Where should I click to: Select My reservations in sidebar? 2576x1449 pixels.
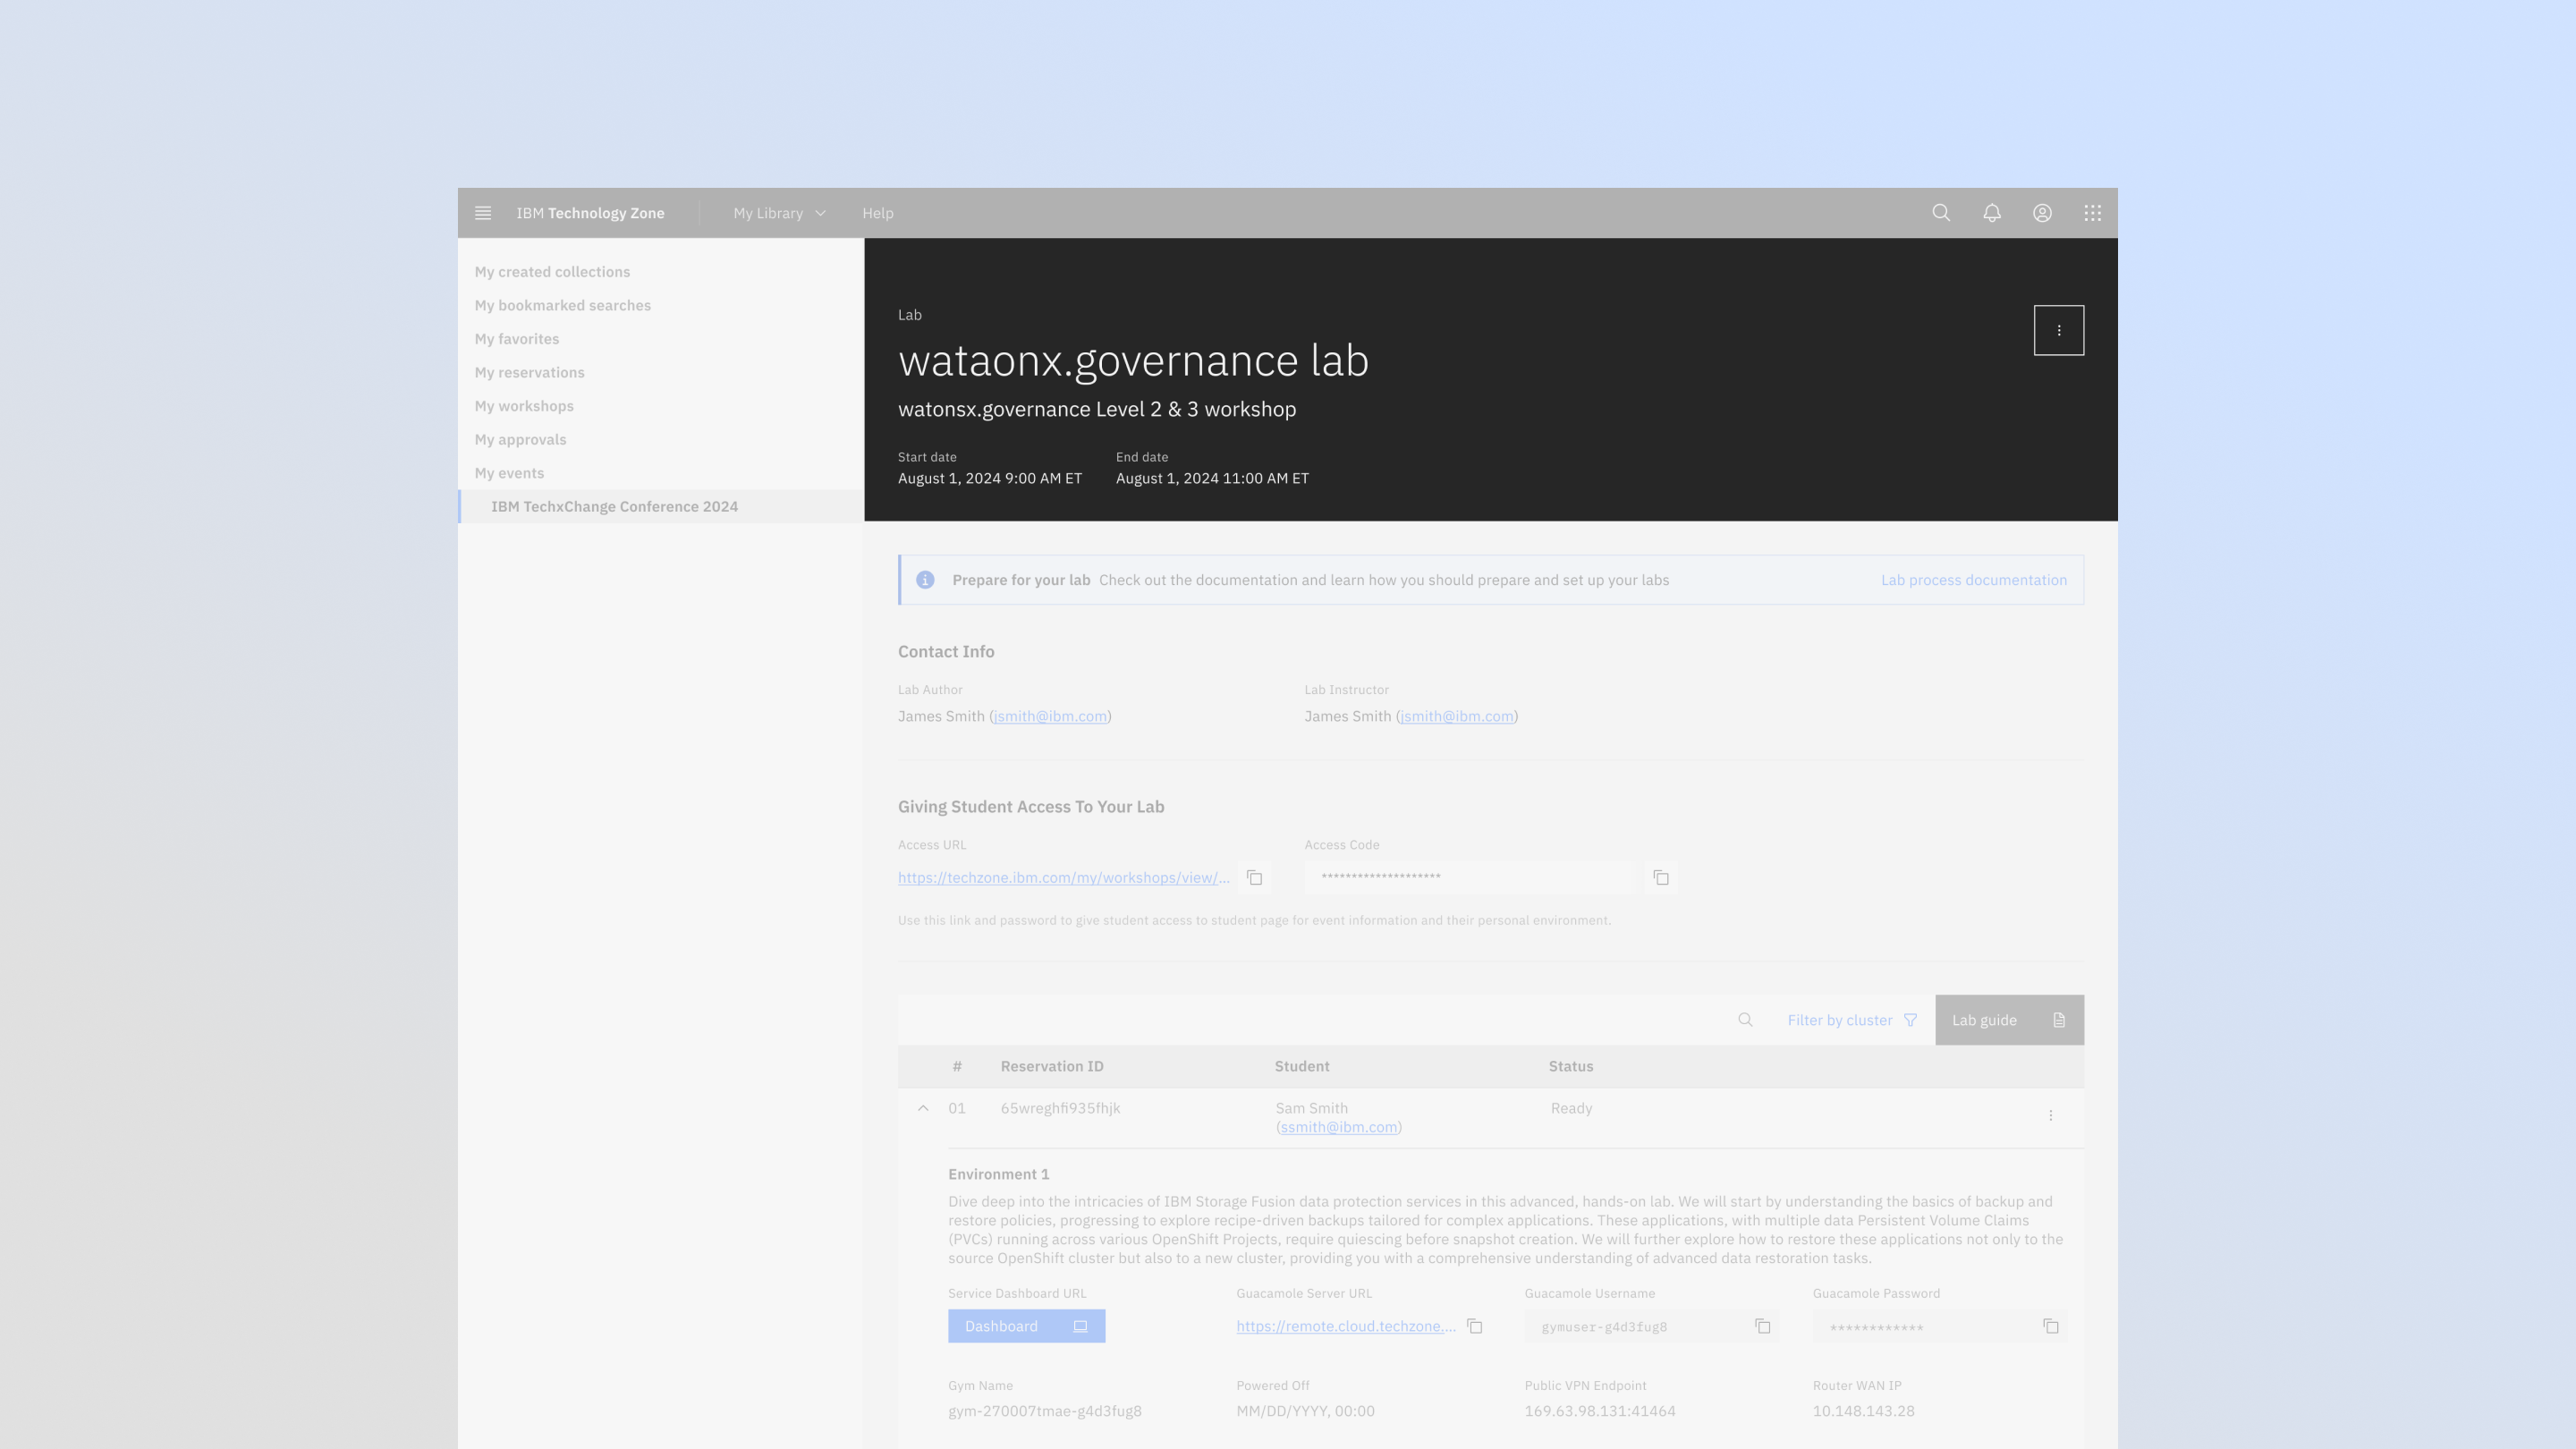tap(529, 372)
